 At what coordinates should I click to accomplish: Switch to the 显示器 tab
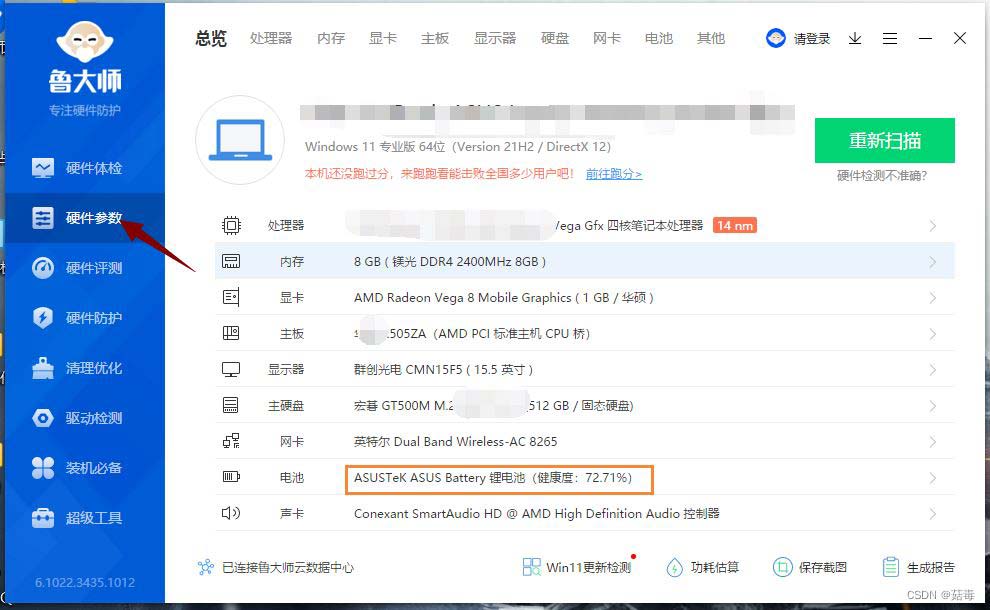pos(495,39)
